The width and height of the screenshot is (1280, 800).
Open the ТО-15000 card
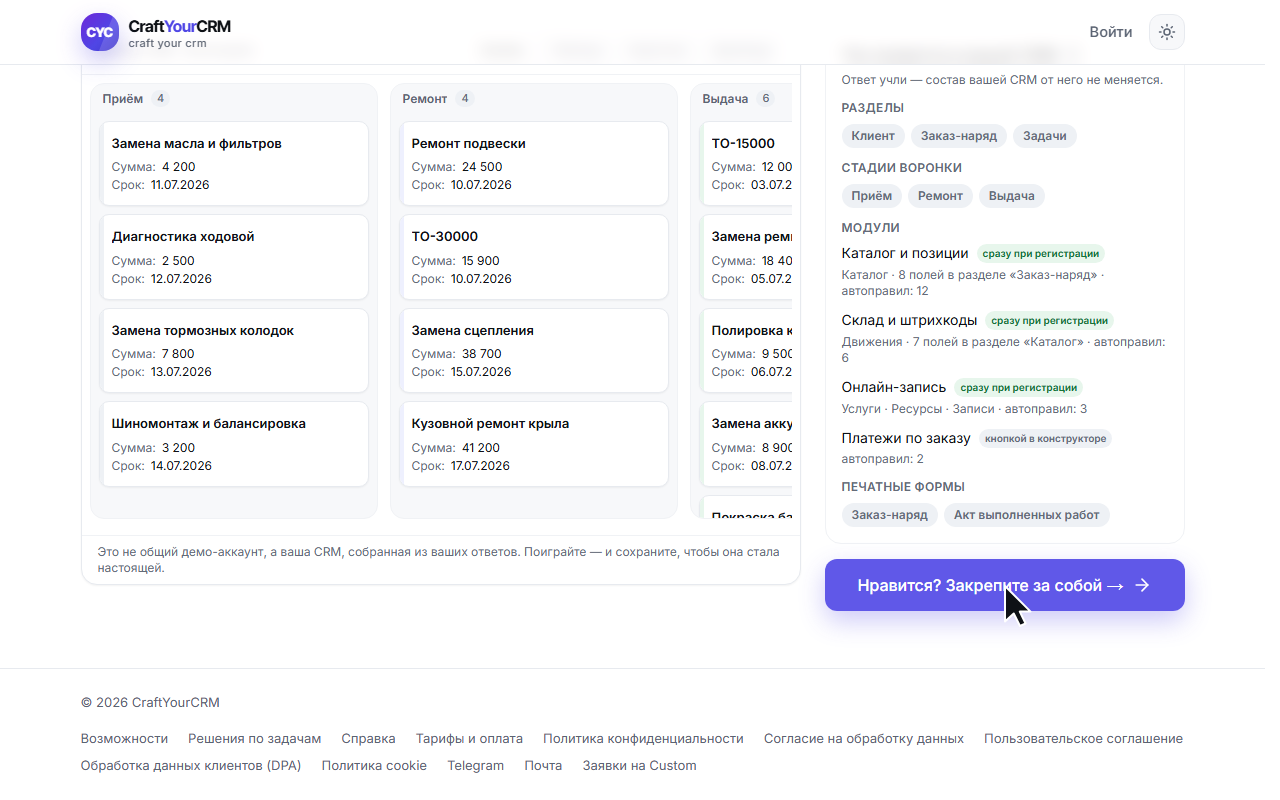[x=747, y=164]
